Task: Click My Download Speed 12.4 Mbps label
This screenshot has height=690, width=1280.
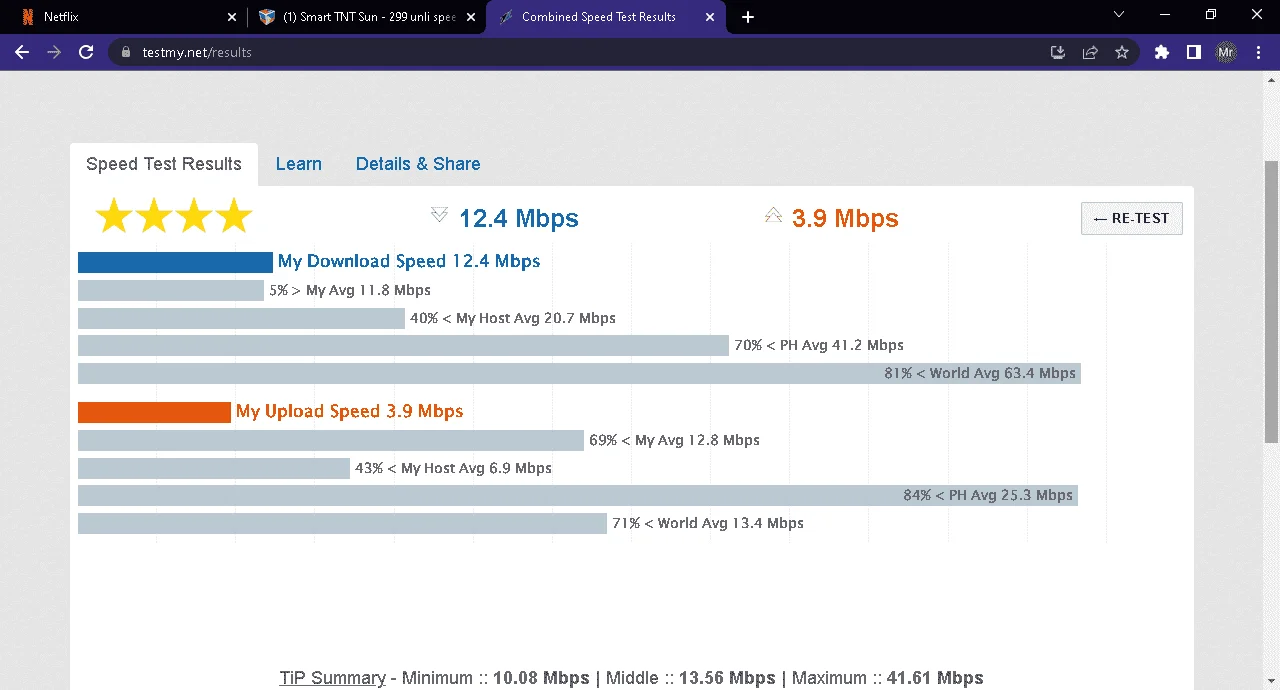Action: click(x=409, y=261)
